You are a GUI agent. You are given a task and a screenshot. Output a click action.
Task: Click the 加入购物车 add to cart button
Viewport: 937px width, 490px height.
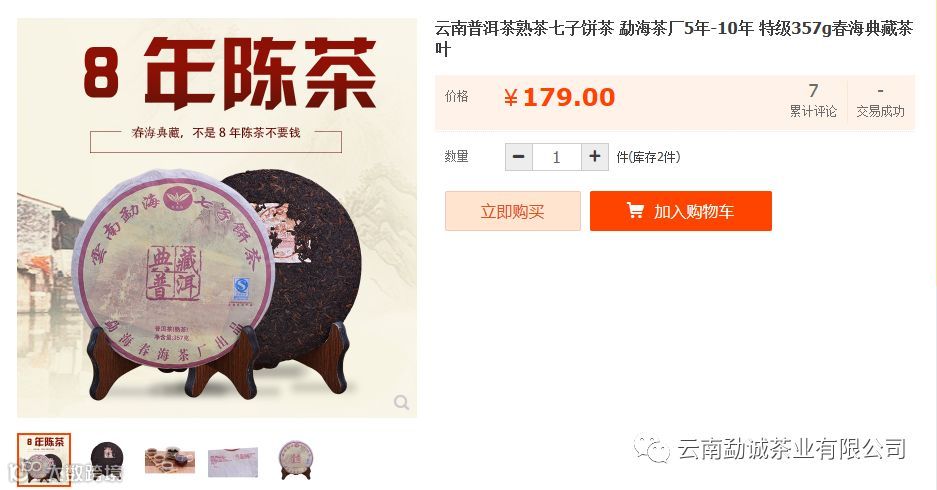(x=681, y=211)
